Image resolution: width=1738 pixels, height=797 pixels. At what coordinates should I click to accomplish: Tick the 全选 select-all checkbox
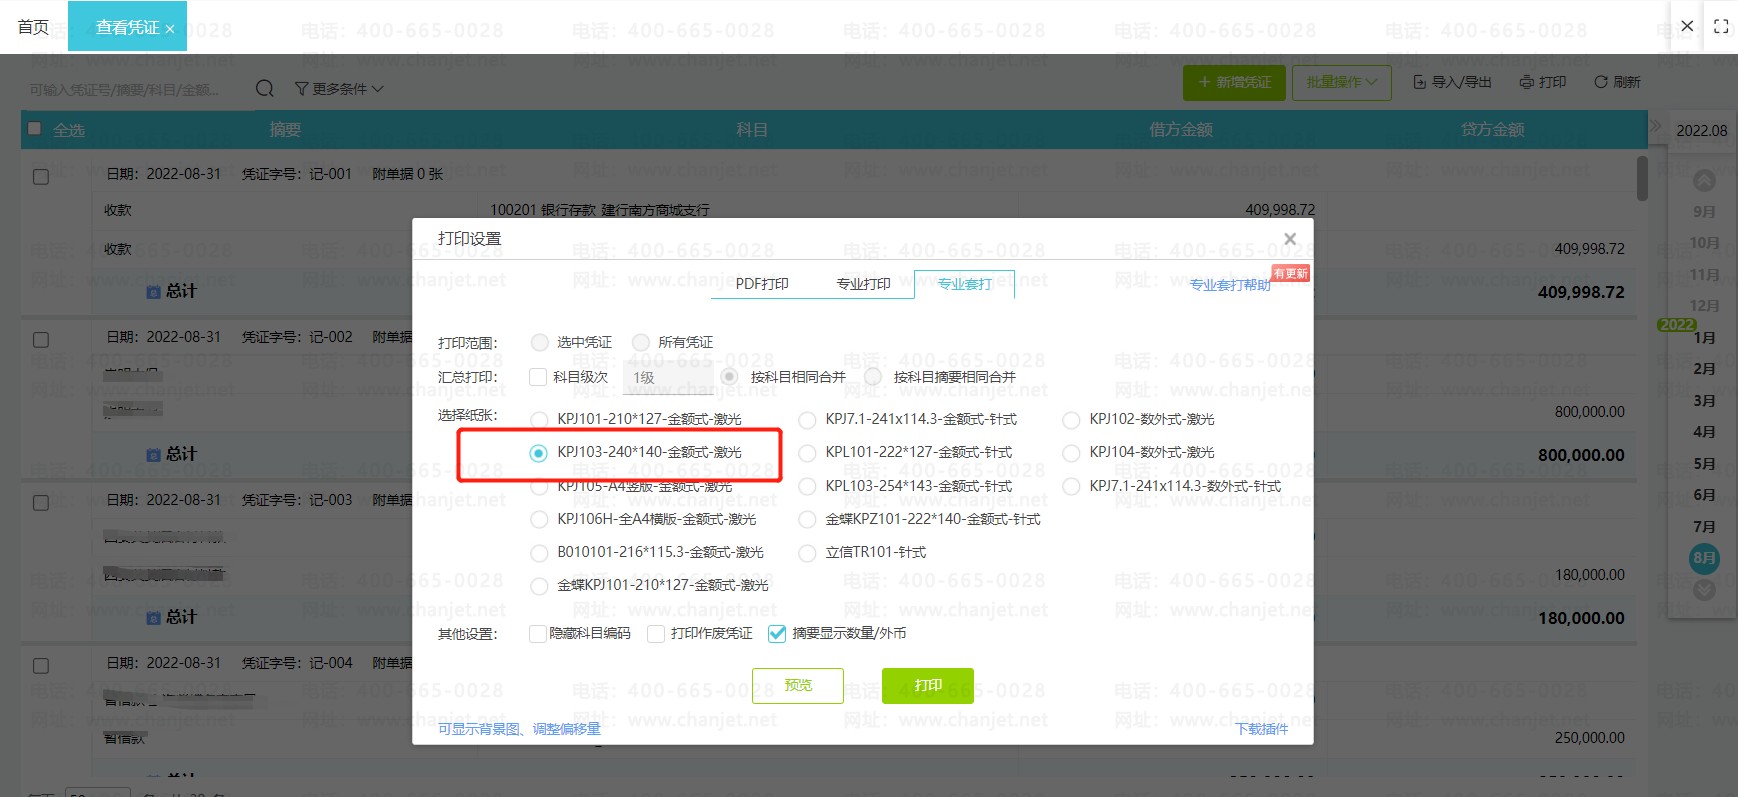coord(35,128)
